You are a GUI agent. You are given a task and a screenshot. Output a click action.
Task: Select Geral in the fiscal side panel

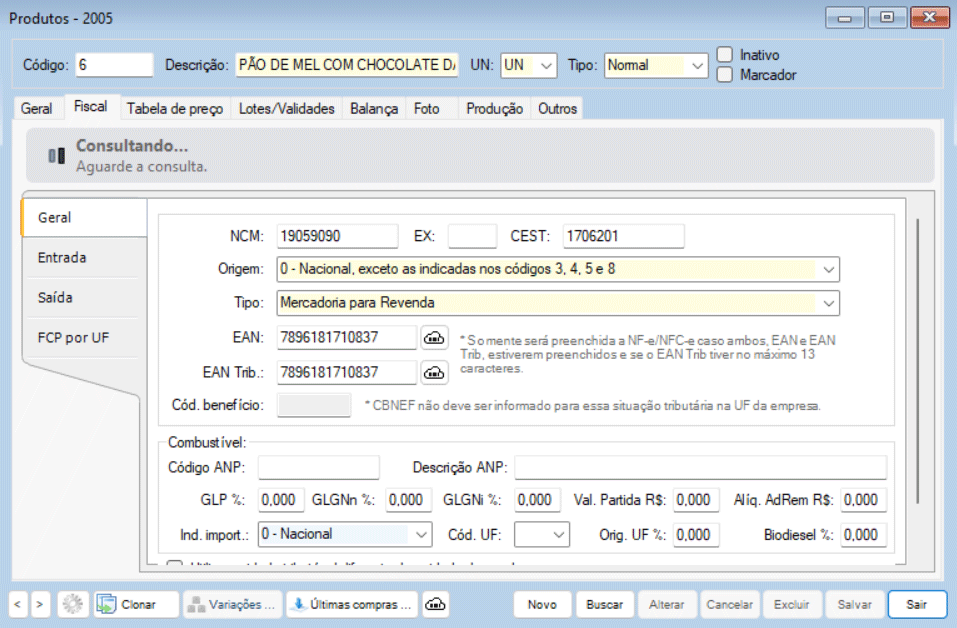pos(84,217)
